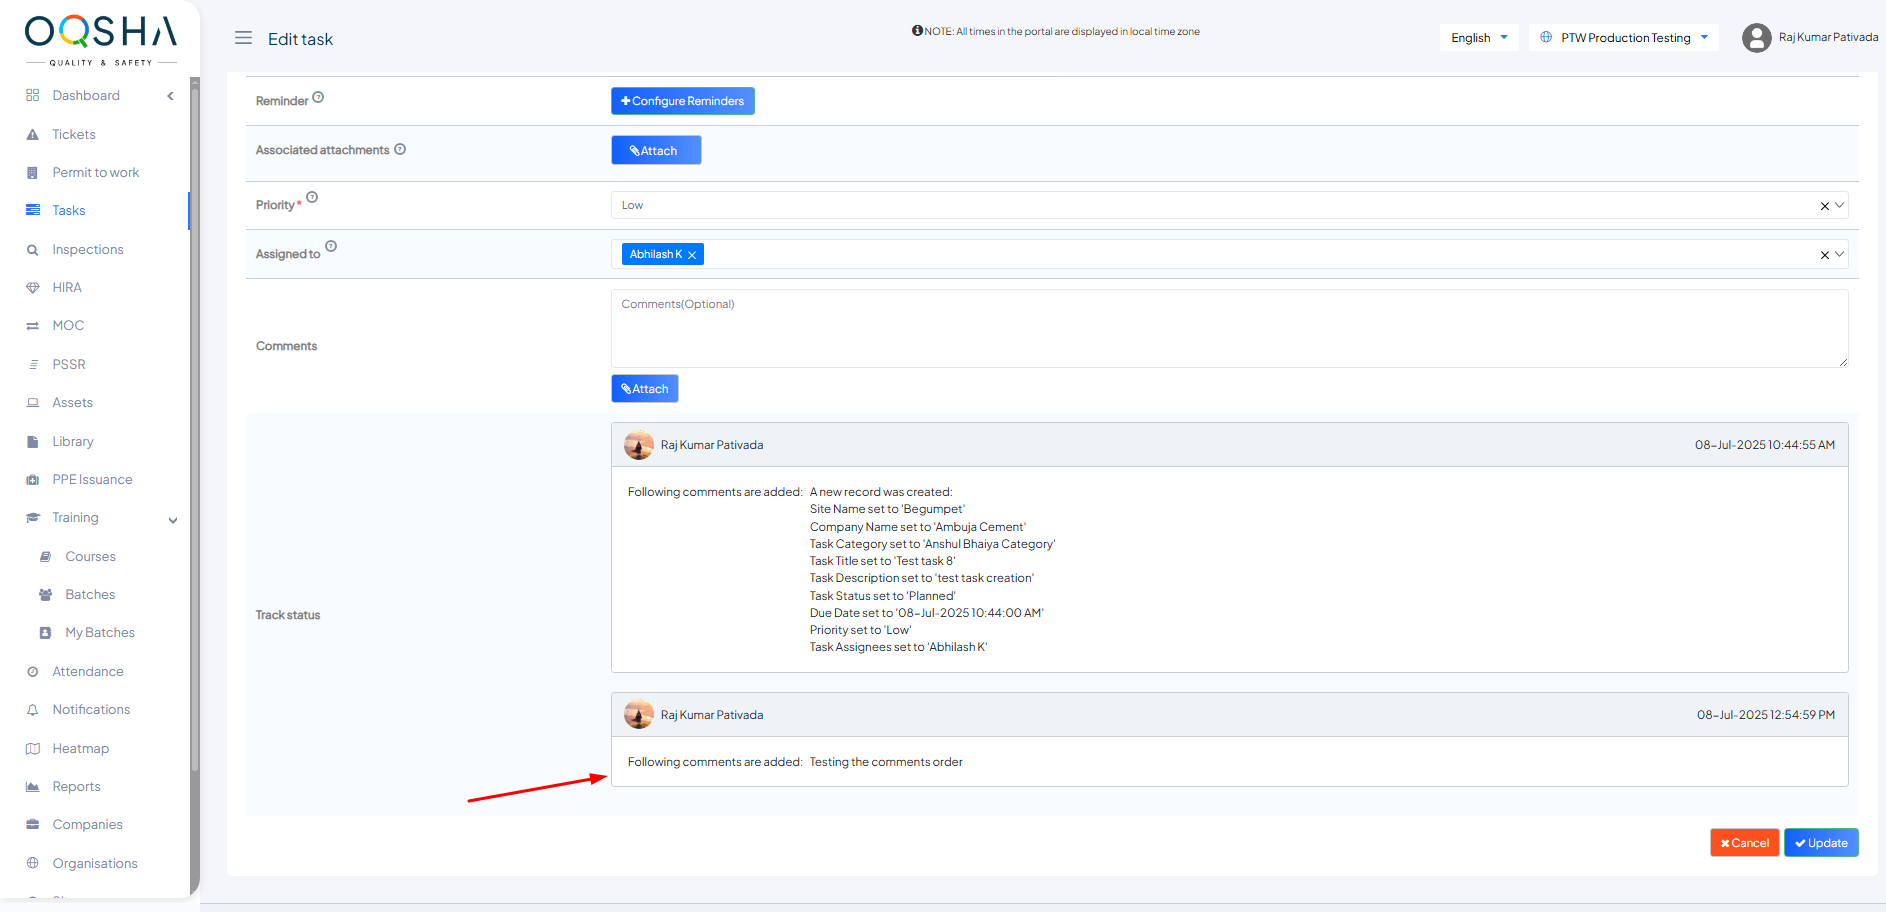Clear the Priority Low selection

[1824, 206]
